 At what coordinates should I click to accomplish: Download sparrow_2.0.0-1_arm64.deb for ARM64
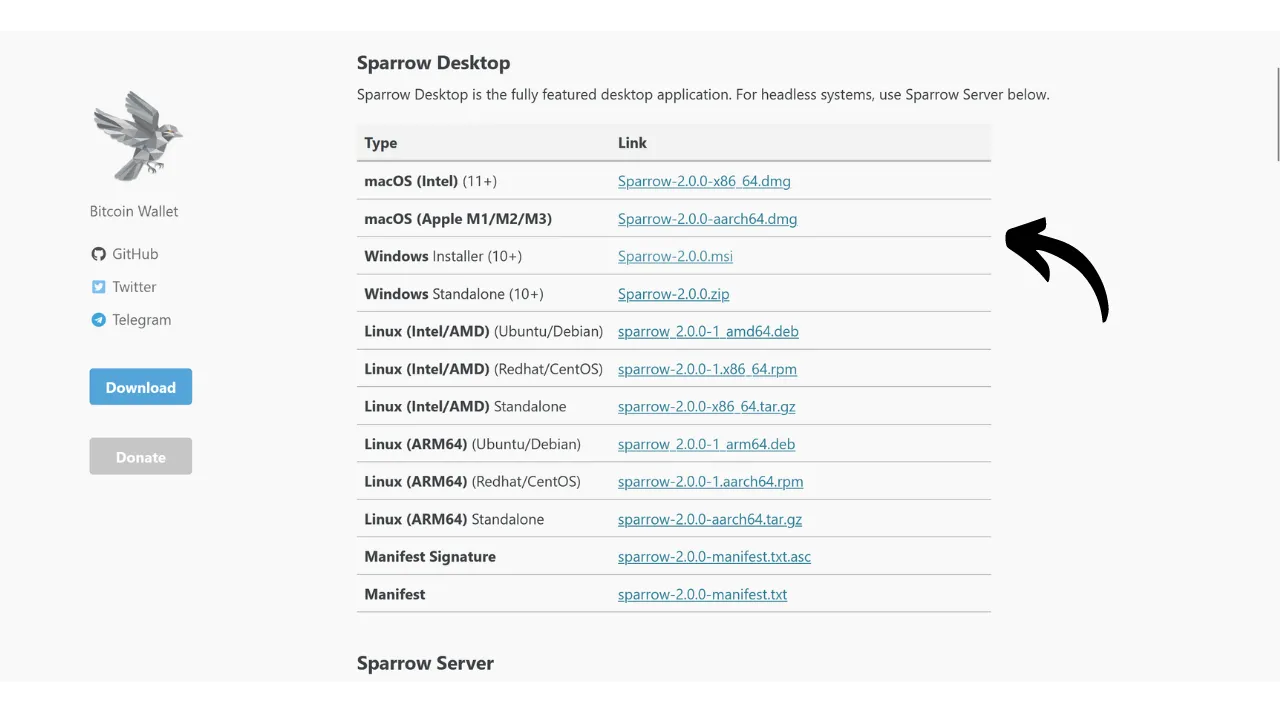[x=706, y=444]
